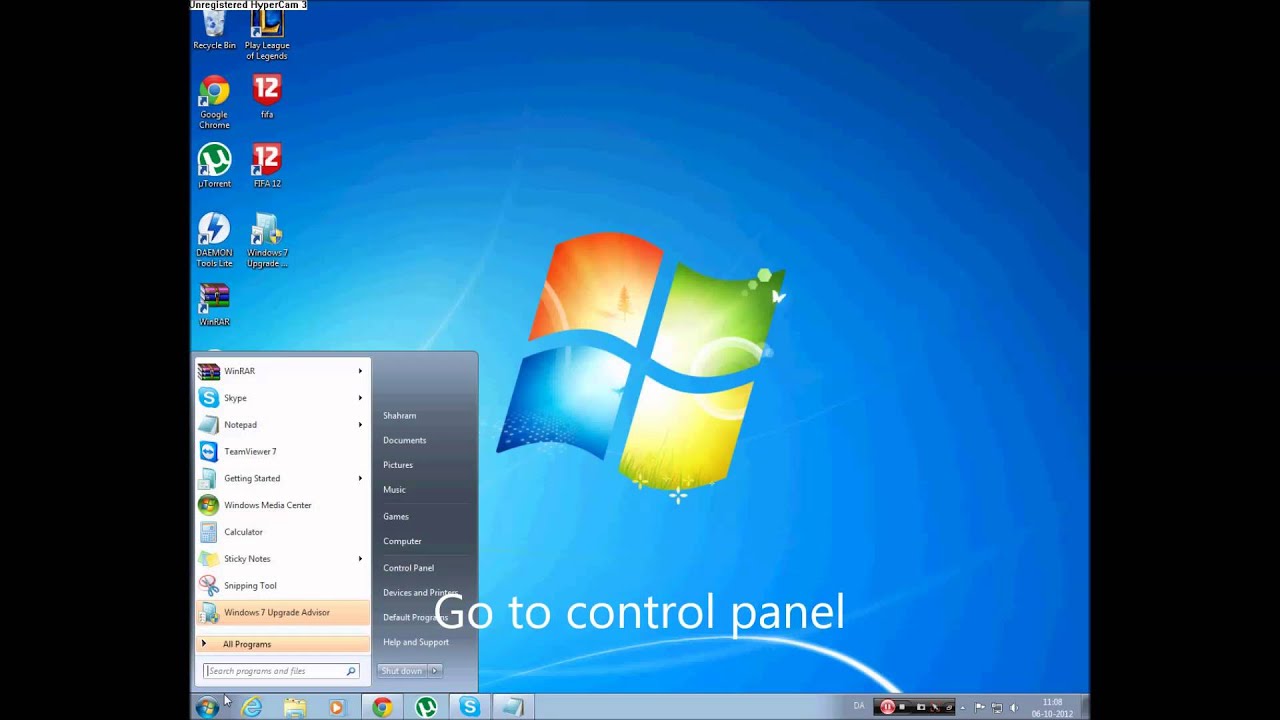Select Windows 7 Upgrade desktop shortcut
Image resolution: width=1280 pixels, height=720 pixels.
[x=267, y=240]
